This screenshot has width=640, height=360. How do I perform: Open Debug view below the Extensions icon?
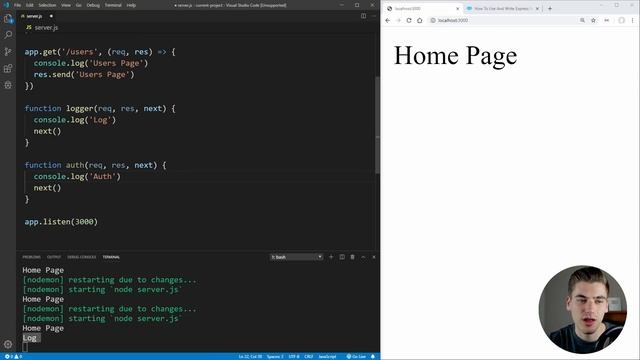(8, 85)
